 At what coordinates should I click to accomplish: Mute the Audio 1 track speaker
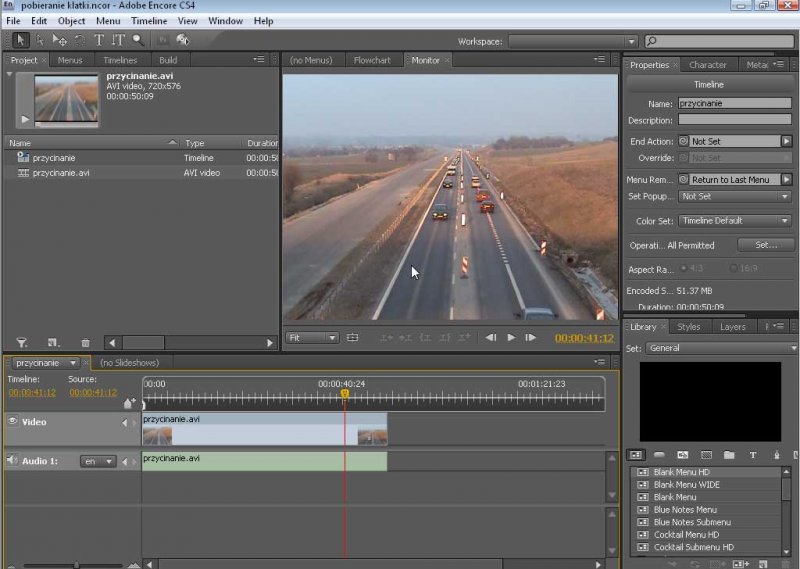13,461
